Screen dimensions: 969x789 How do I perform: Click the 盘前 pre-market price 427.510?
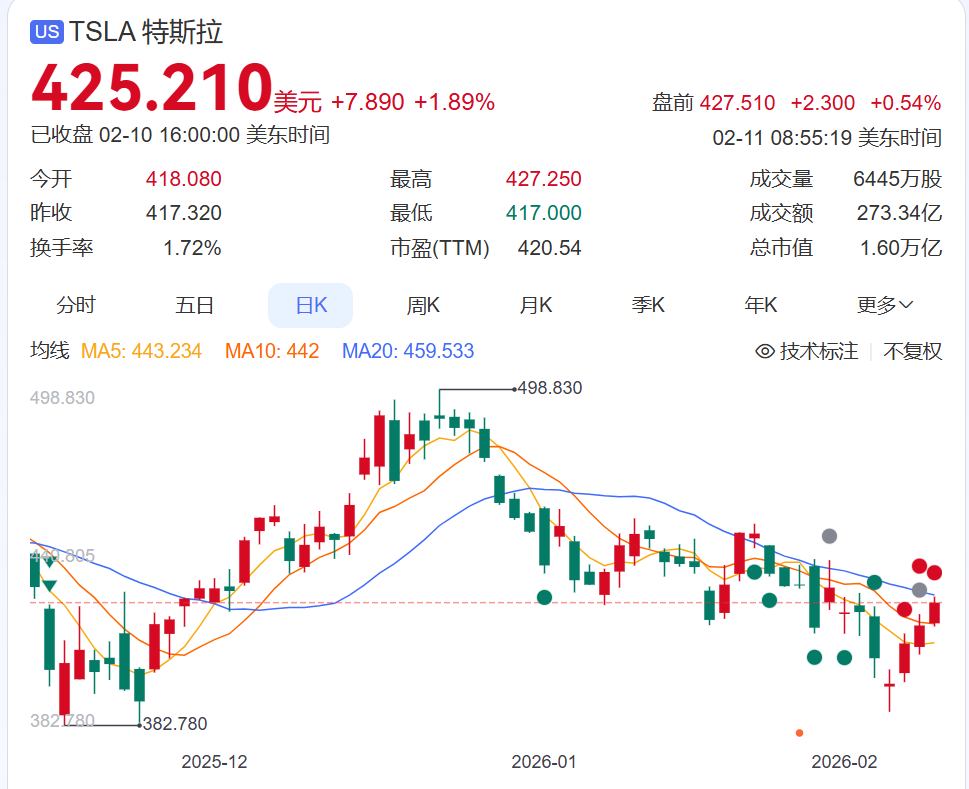click(737, 103)
